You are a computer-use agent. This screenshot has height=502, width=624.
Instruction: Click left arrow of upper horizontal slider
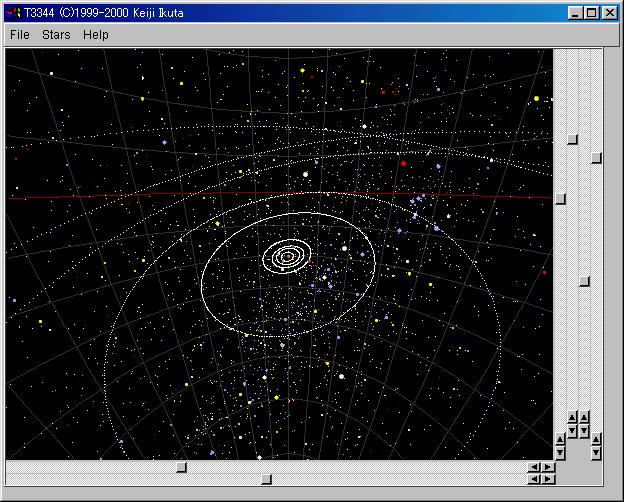pos(534,467)
